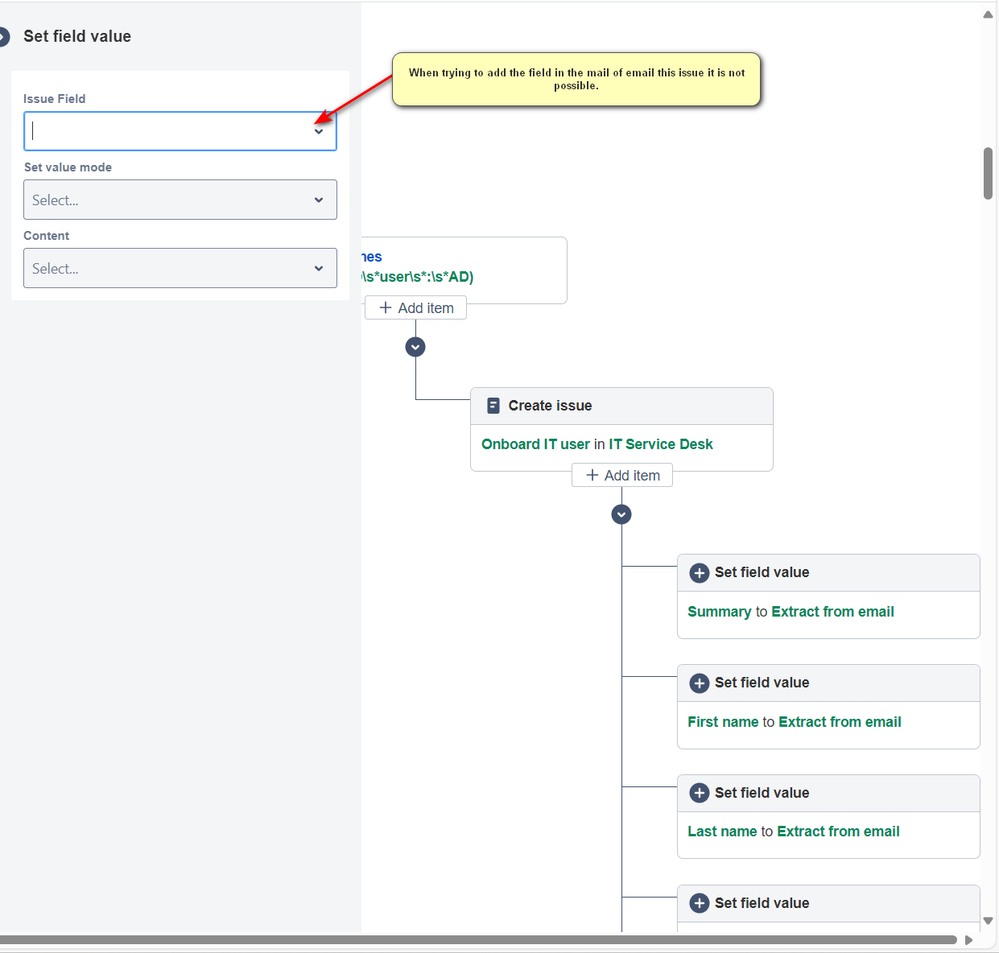Collapse chevron node under regex condition
The height and width of the screenshot is (953, 999).
[415, 347]
